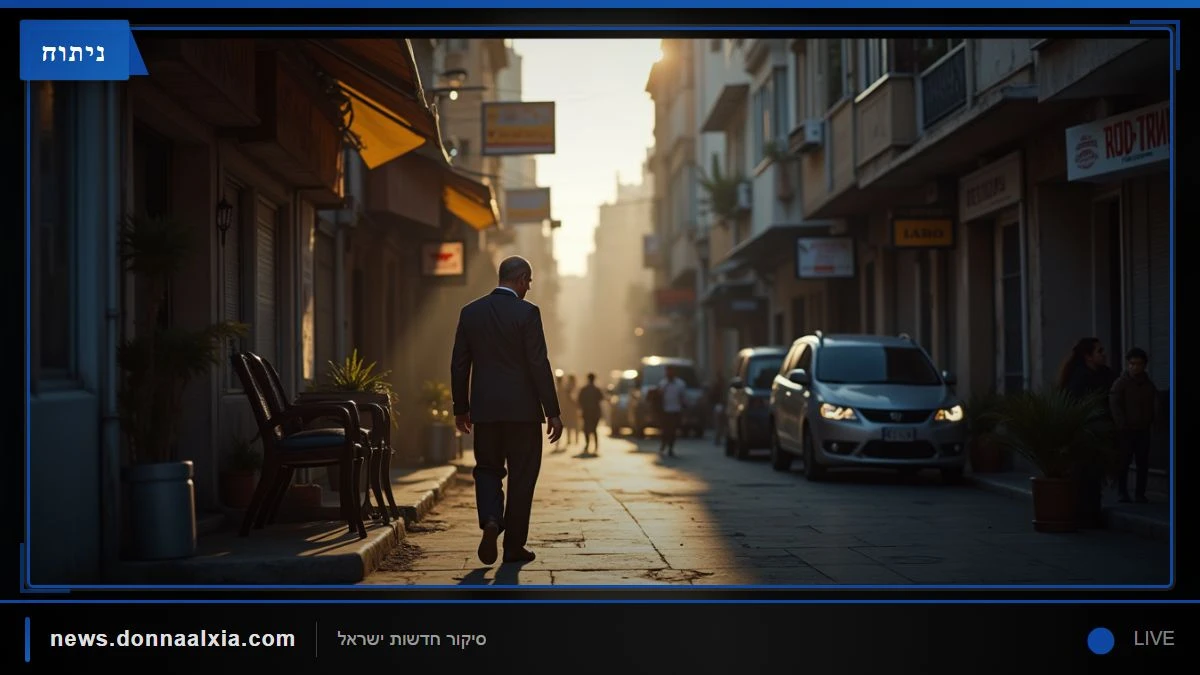
Task: Click the סיקור חדשות ישראל caption
Action: (411, 639)
